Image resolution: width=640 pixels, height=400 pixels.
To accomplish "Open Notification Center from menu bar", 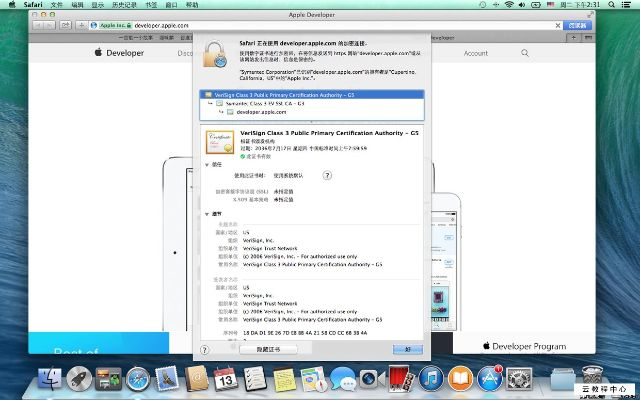I will pos(626,4).
